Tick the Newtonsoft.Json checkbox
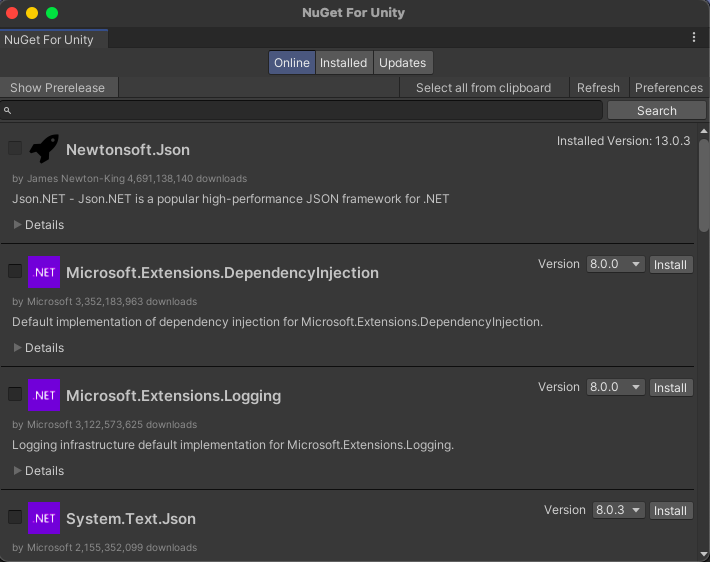 tap(15, 148)
